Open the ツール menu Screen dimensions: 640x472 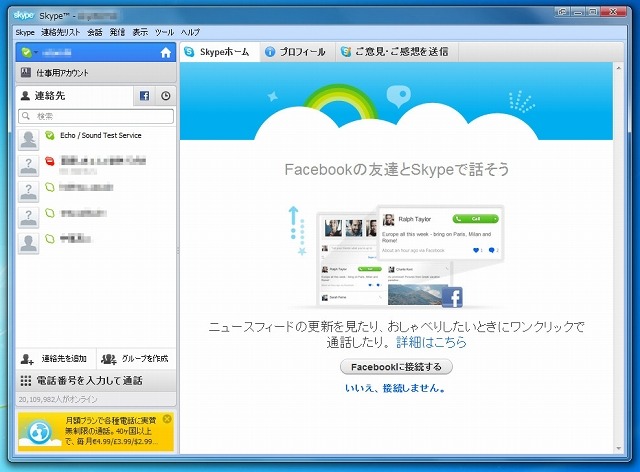[x=164, y=32]
